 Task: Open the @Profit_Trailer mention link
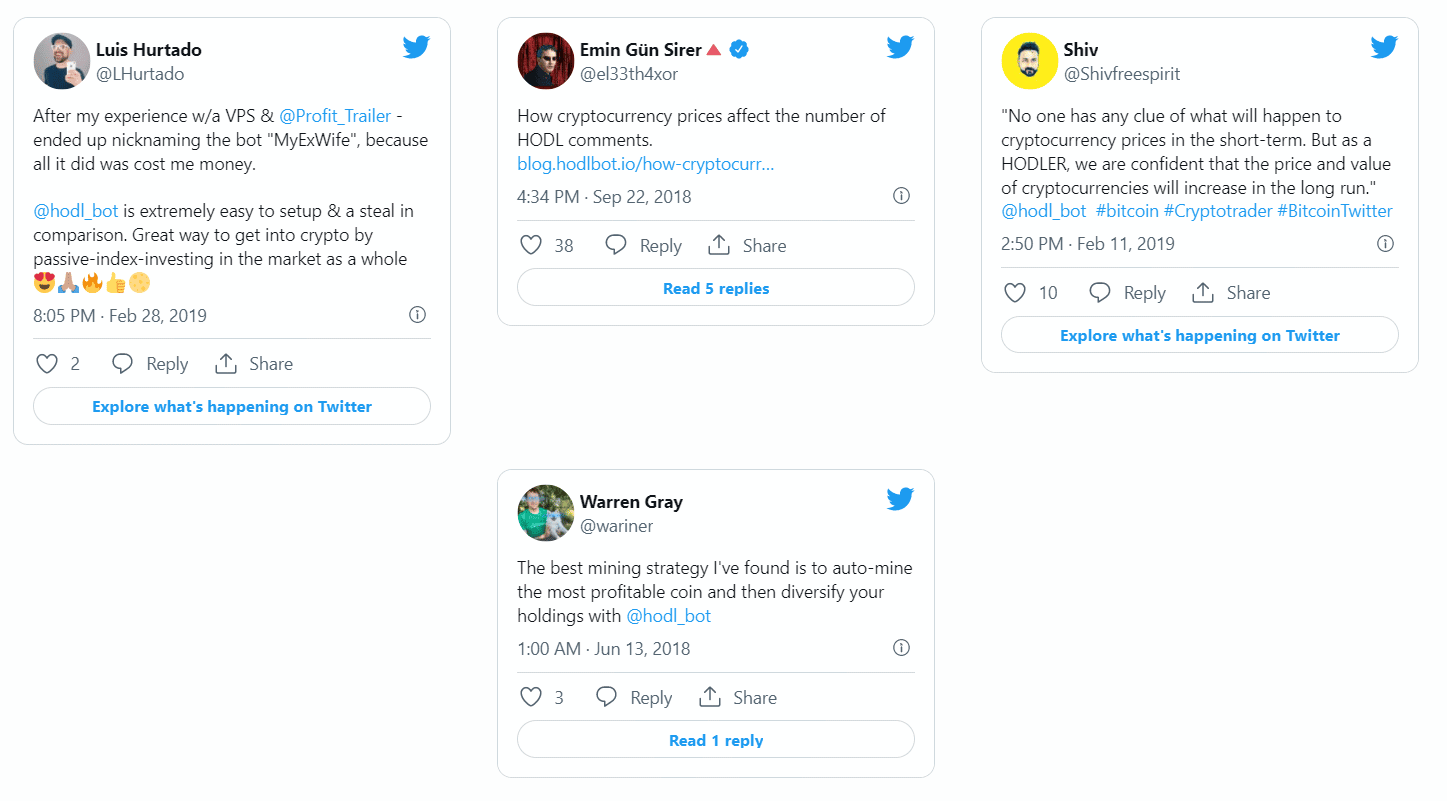point(335,116)
